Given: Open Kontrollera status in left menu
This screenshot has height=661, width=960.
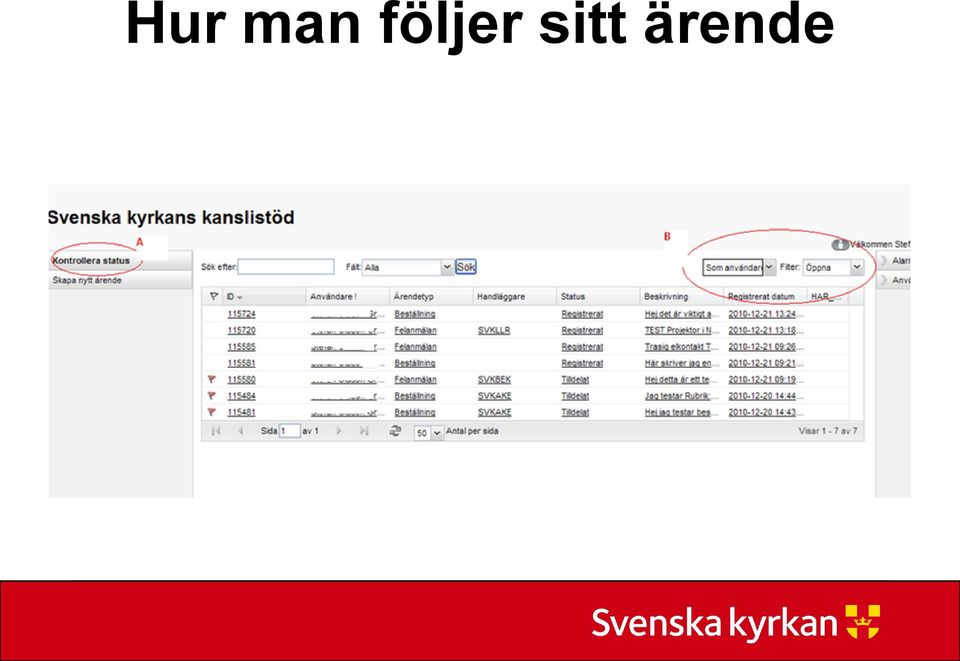Looking at the screenshot, I should [91, 261].
